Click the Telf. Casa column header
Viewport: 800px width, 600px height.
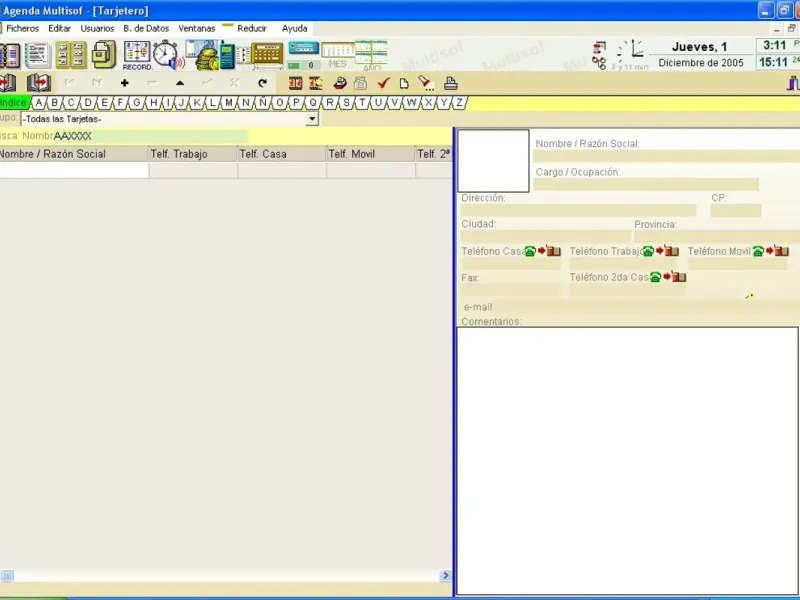pos(282,154)
